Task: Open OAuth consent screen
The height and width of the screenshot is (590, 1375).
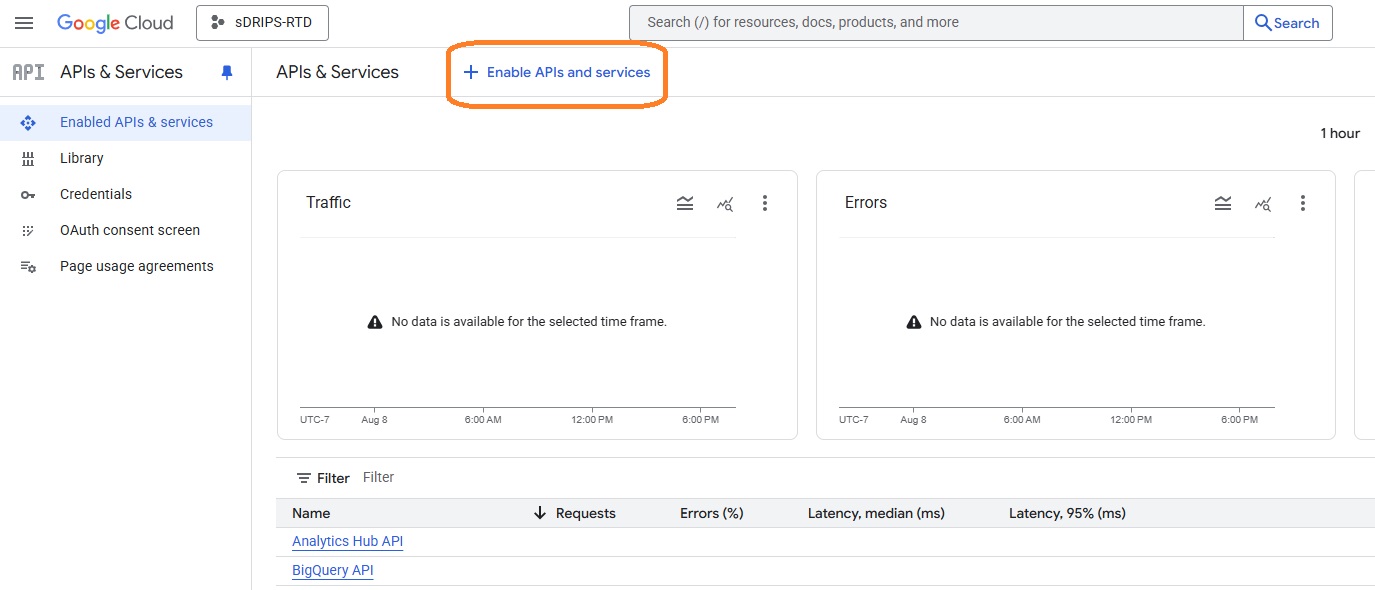Action: [125, 230]
